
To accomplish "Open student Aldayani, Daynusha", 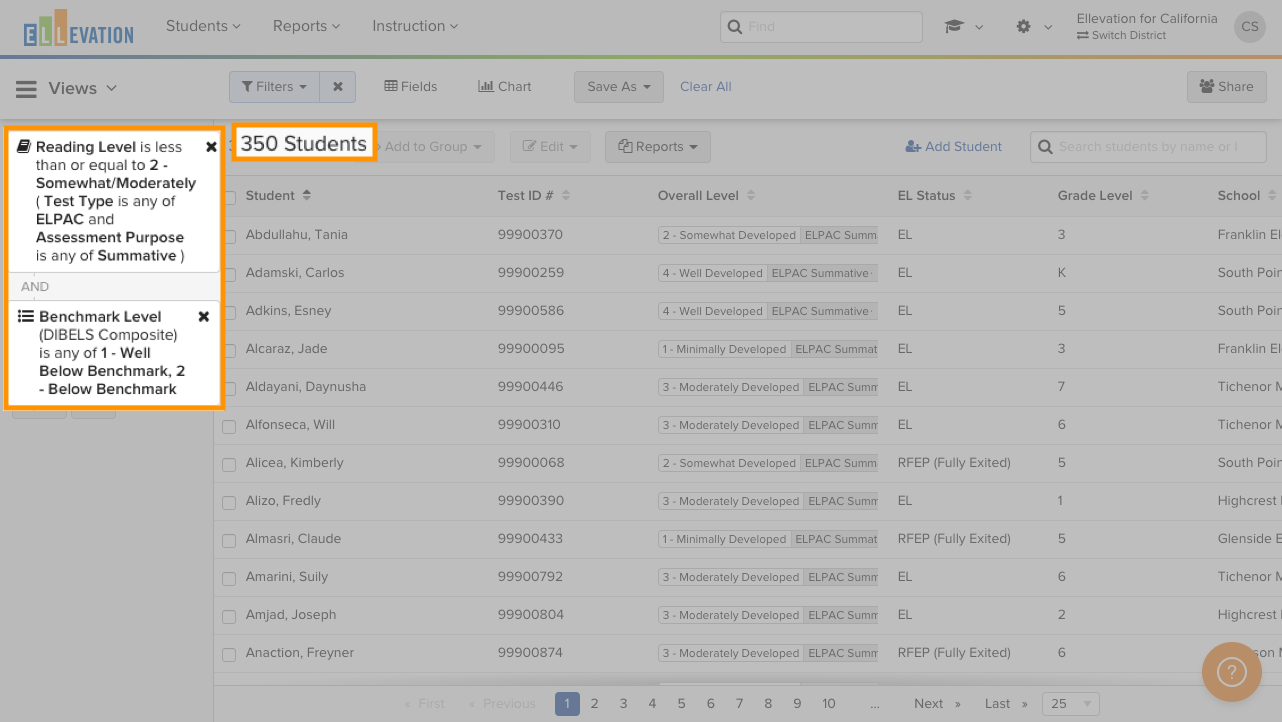I will [306, 387].
